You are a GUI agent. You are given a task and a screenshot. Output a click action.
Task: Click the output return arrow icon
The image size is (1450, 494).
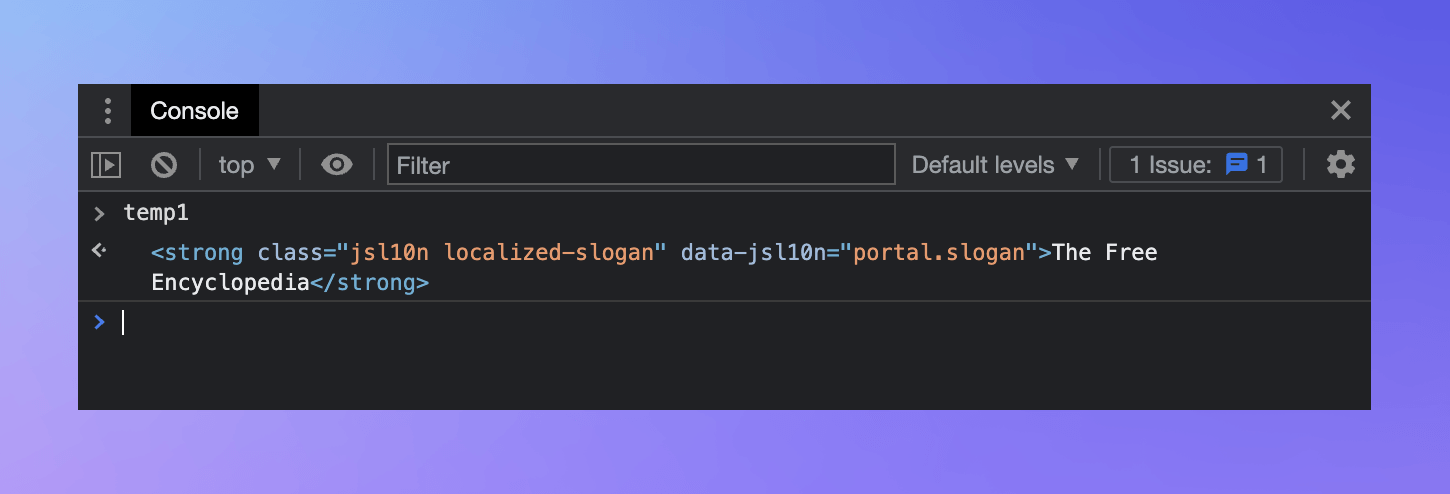(99, 251)
